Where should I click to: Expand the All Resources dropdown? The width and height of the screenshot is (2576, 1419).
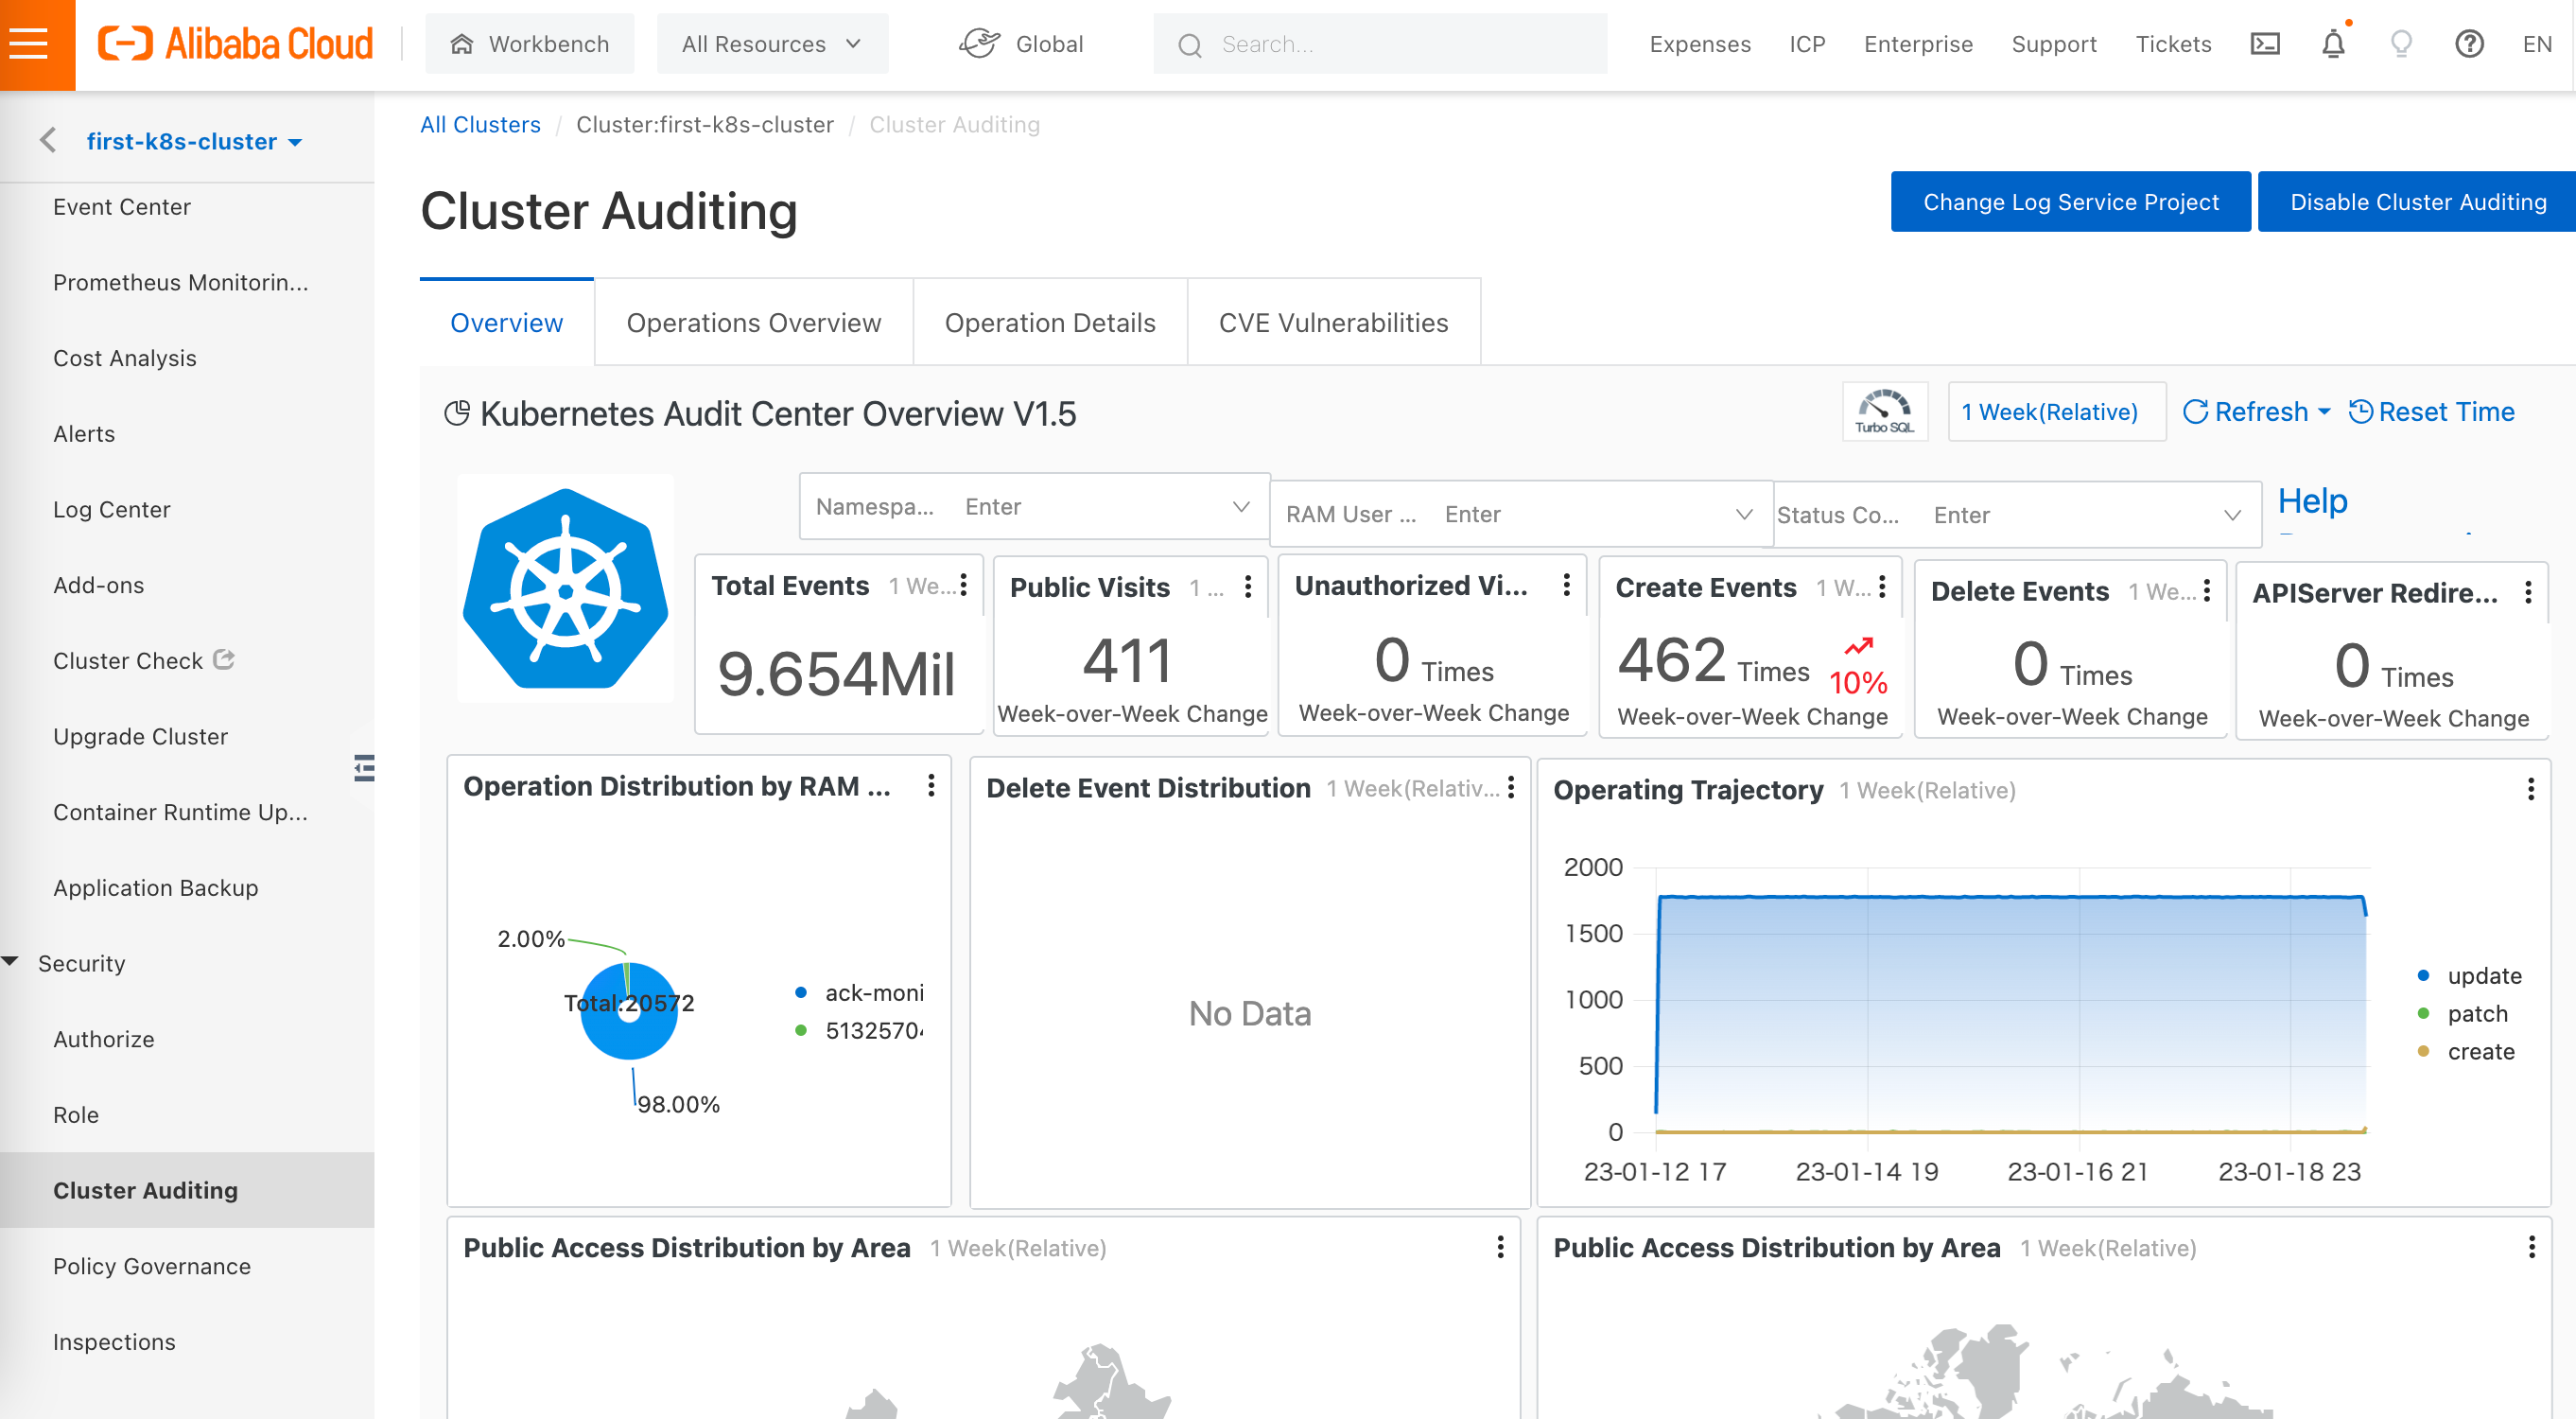coord(771,44)
